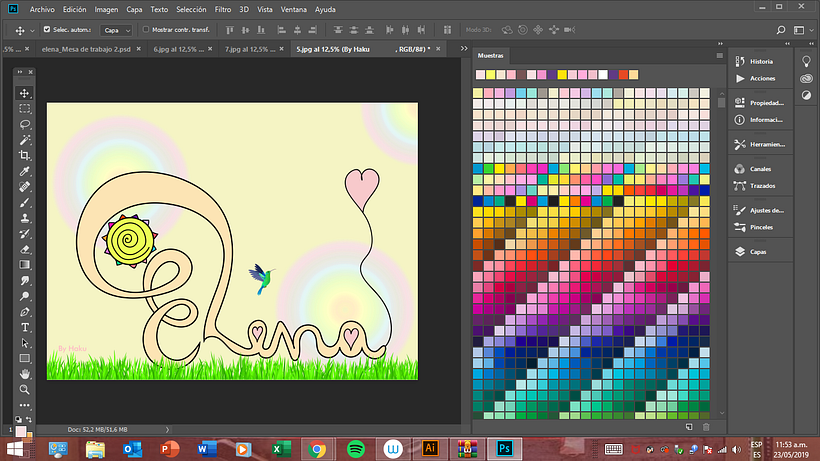Select the Zoom tool in toolbox
The height and width of the screenshot is (461, 820).
tap(25, 389)
